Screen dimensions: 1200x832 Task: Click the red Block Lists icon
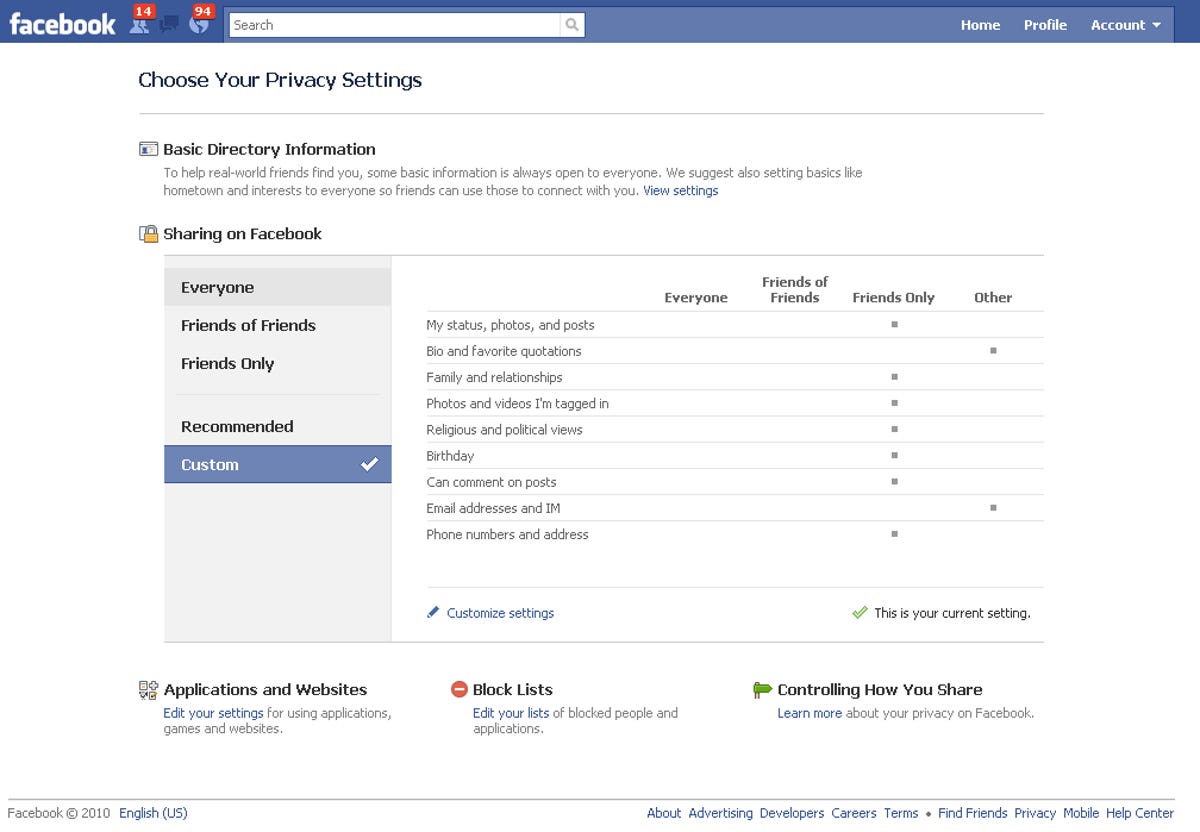(x=458, y=689)
